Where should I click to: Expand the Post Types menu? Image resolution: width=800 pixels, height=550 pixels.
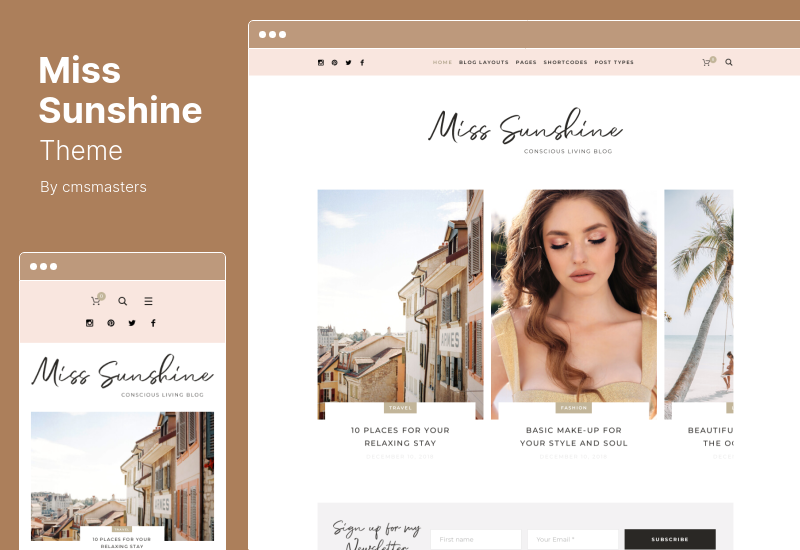614,62
